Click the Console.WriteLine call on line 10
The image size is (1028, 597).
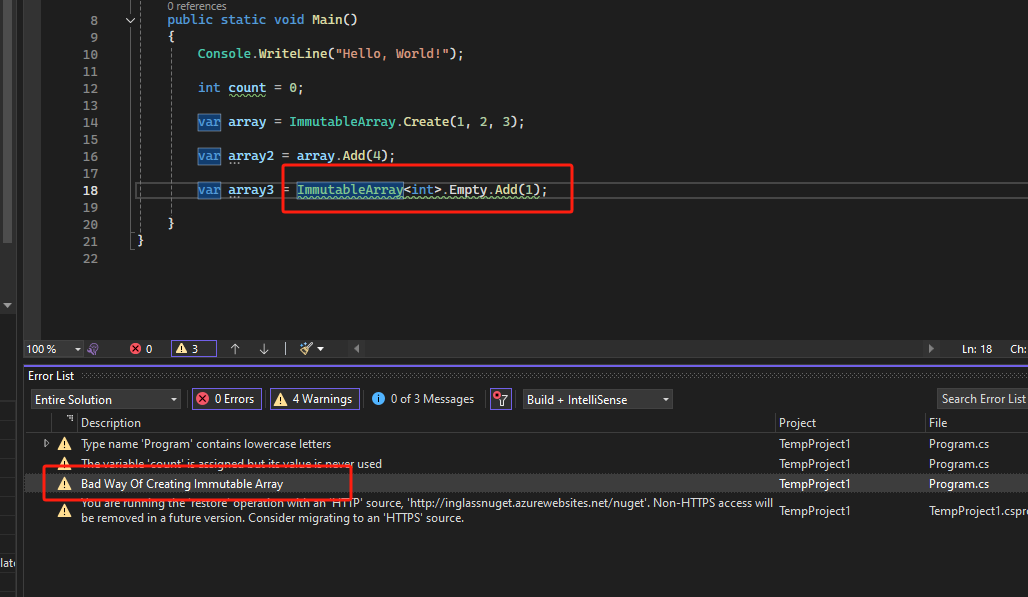(330, 54)
